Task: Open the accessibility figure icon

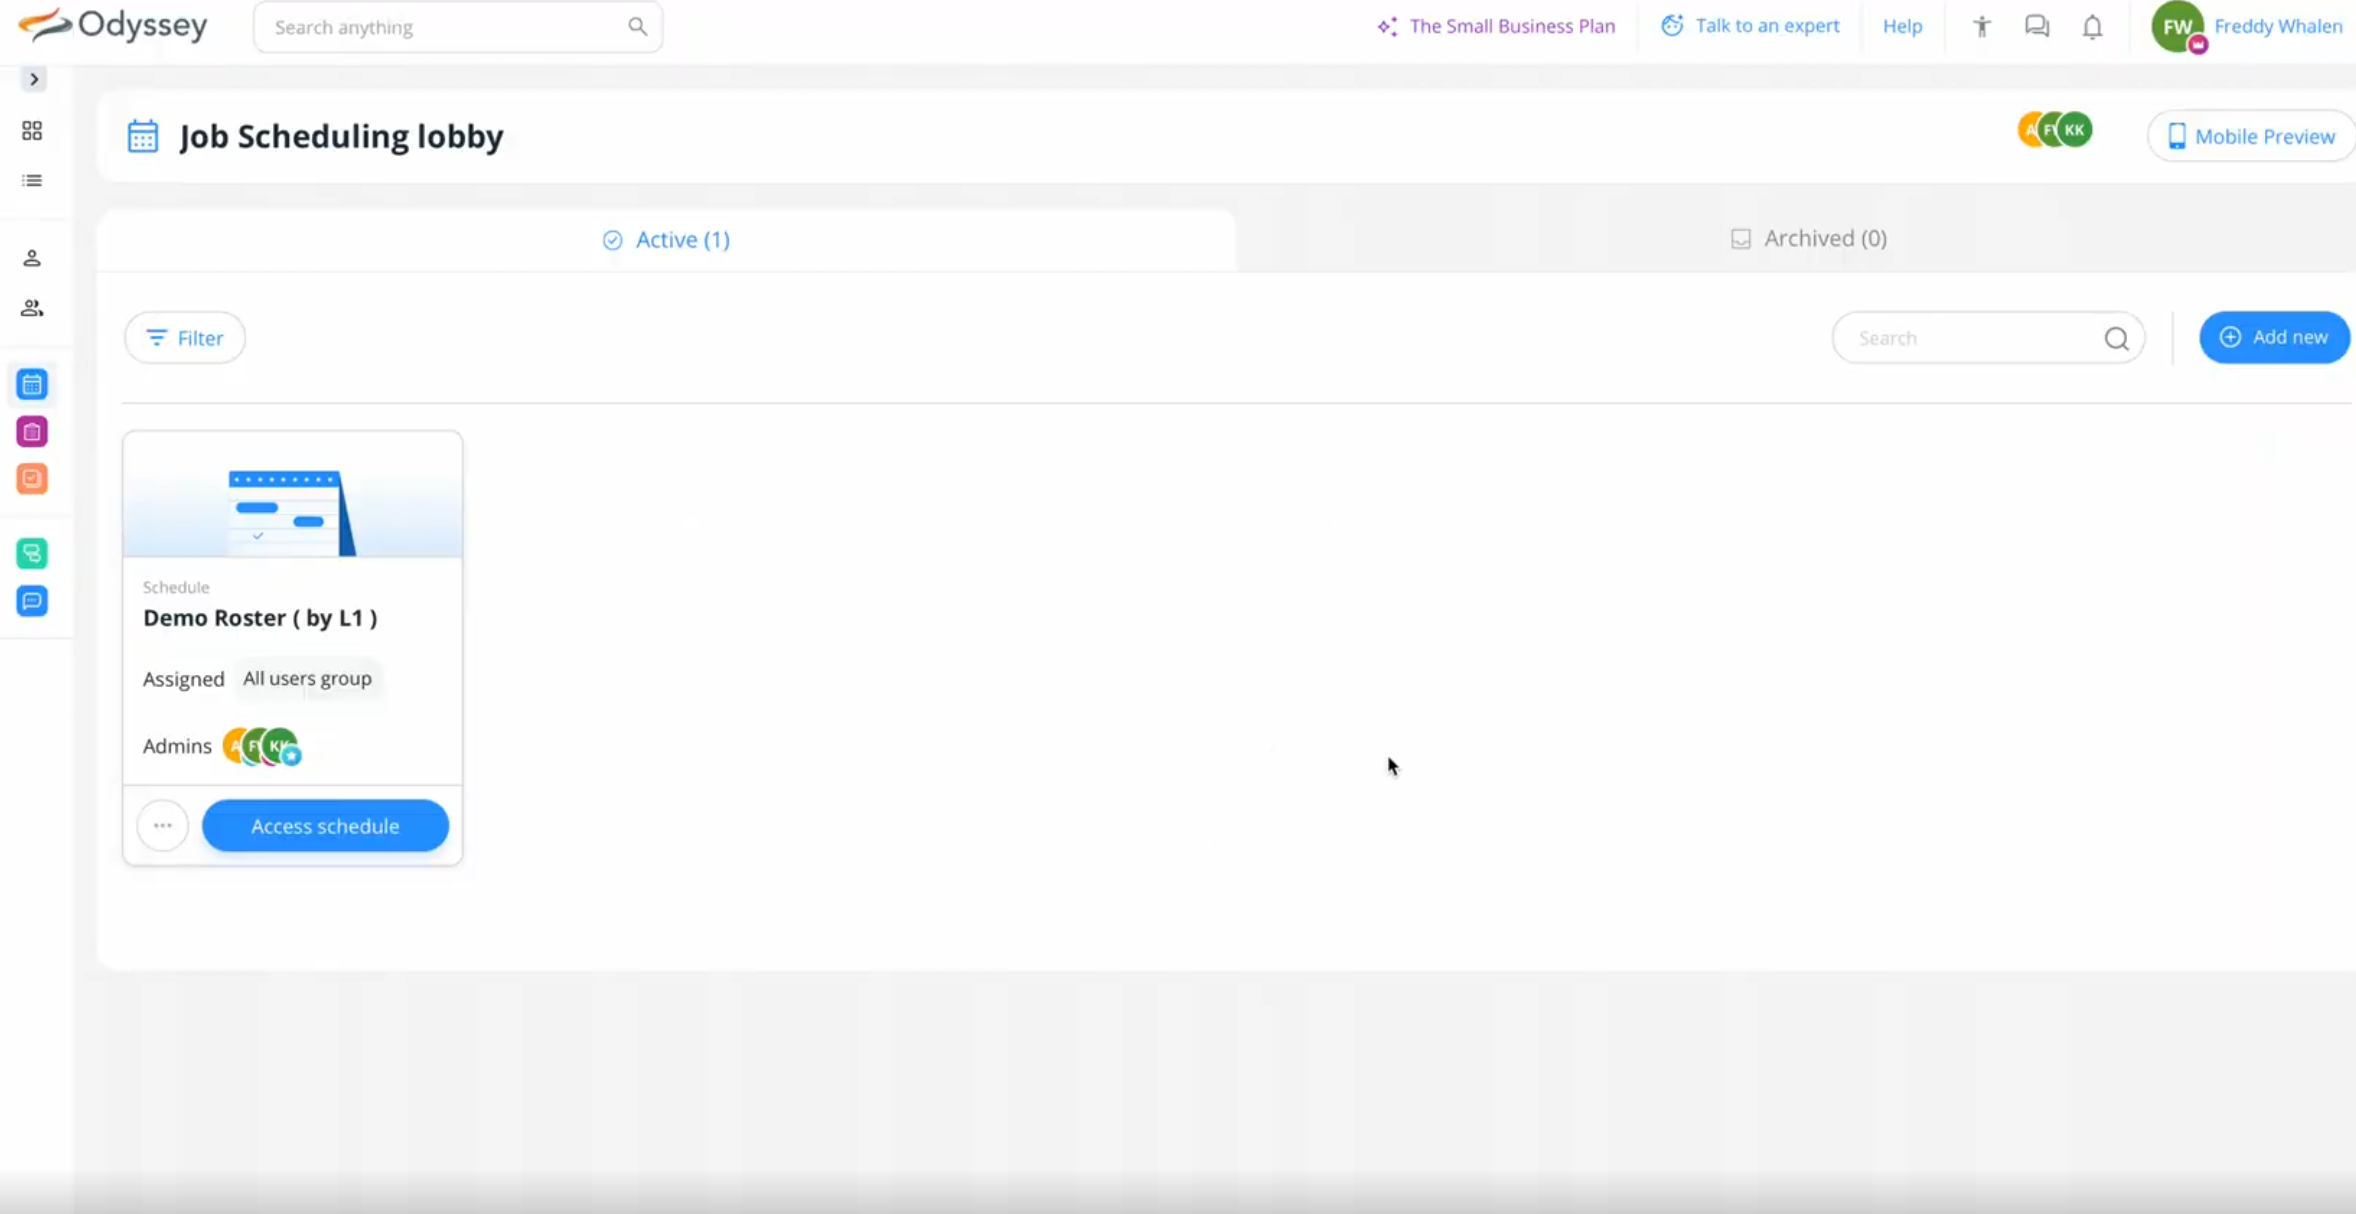Action: pyautogui.click(x=1981, y=27)
